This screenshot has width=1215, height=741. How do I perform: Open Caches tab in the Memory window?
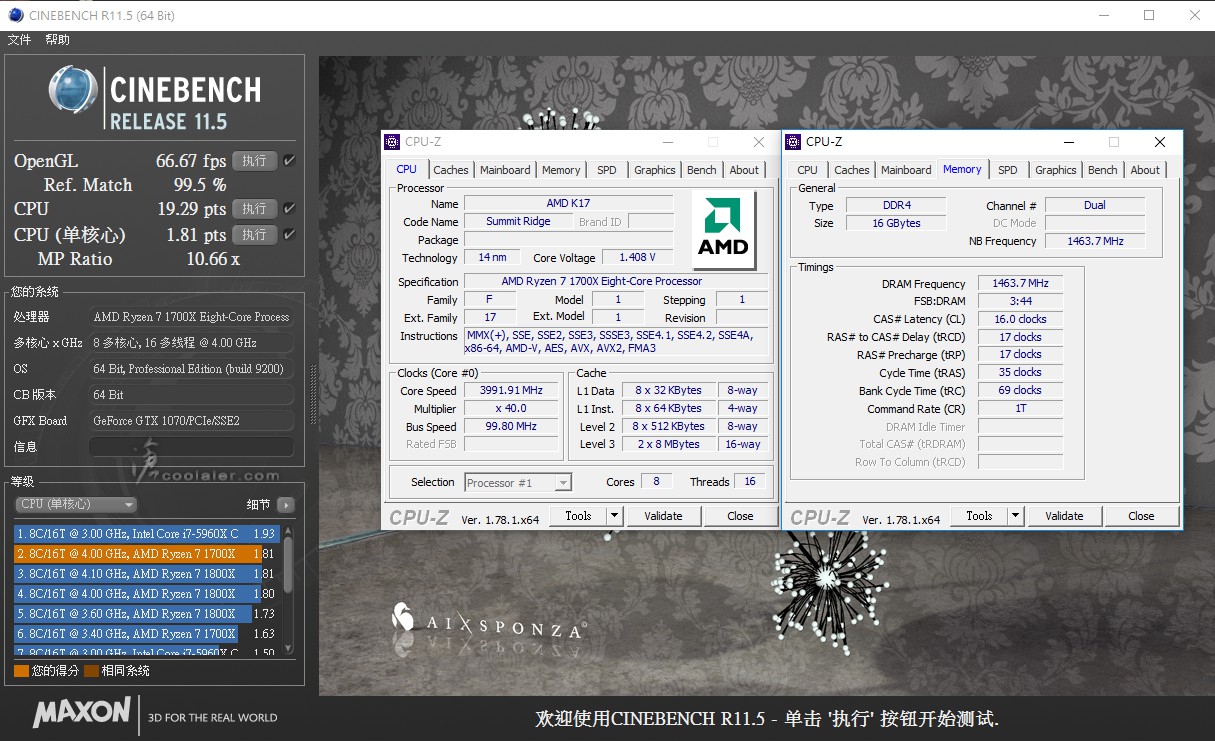click(x=852, y=170)
